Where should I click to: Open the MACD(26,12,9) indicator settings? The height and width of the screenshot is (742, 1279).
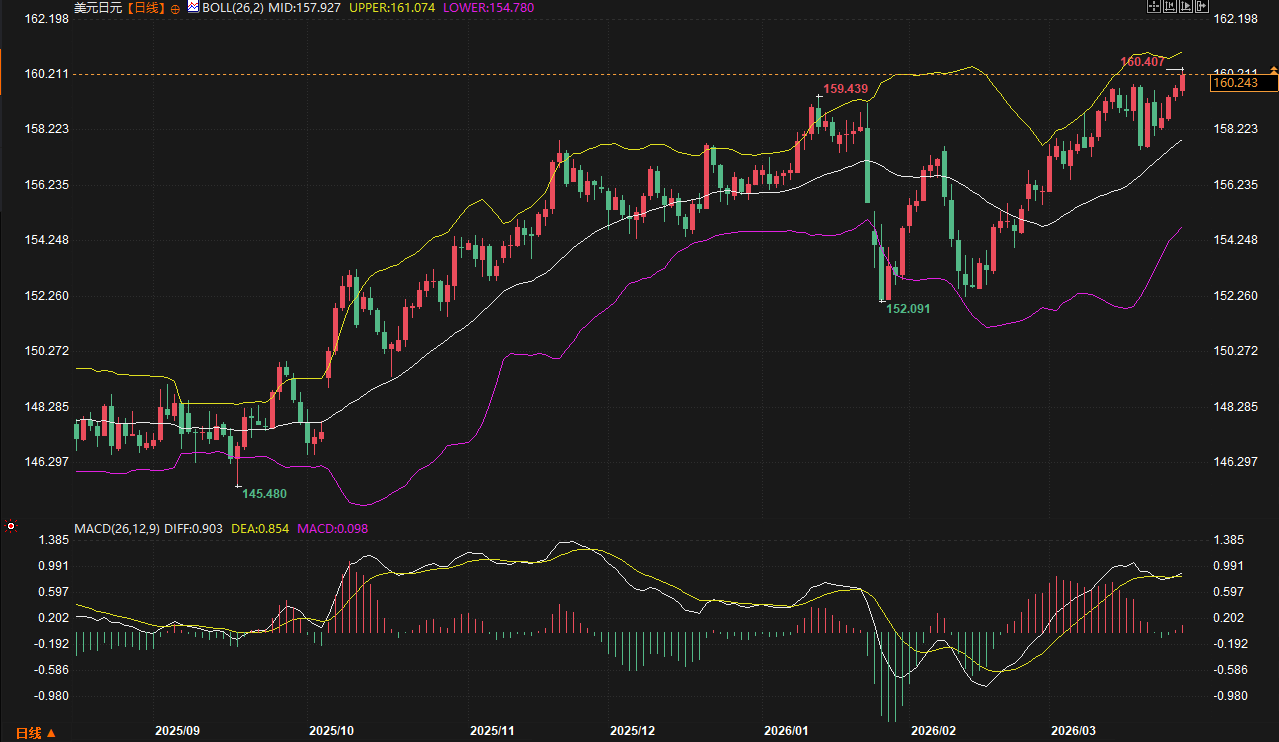point(117,528)
